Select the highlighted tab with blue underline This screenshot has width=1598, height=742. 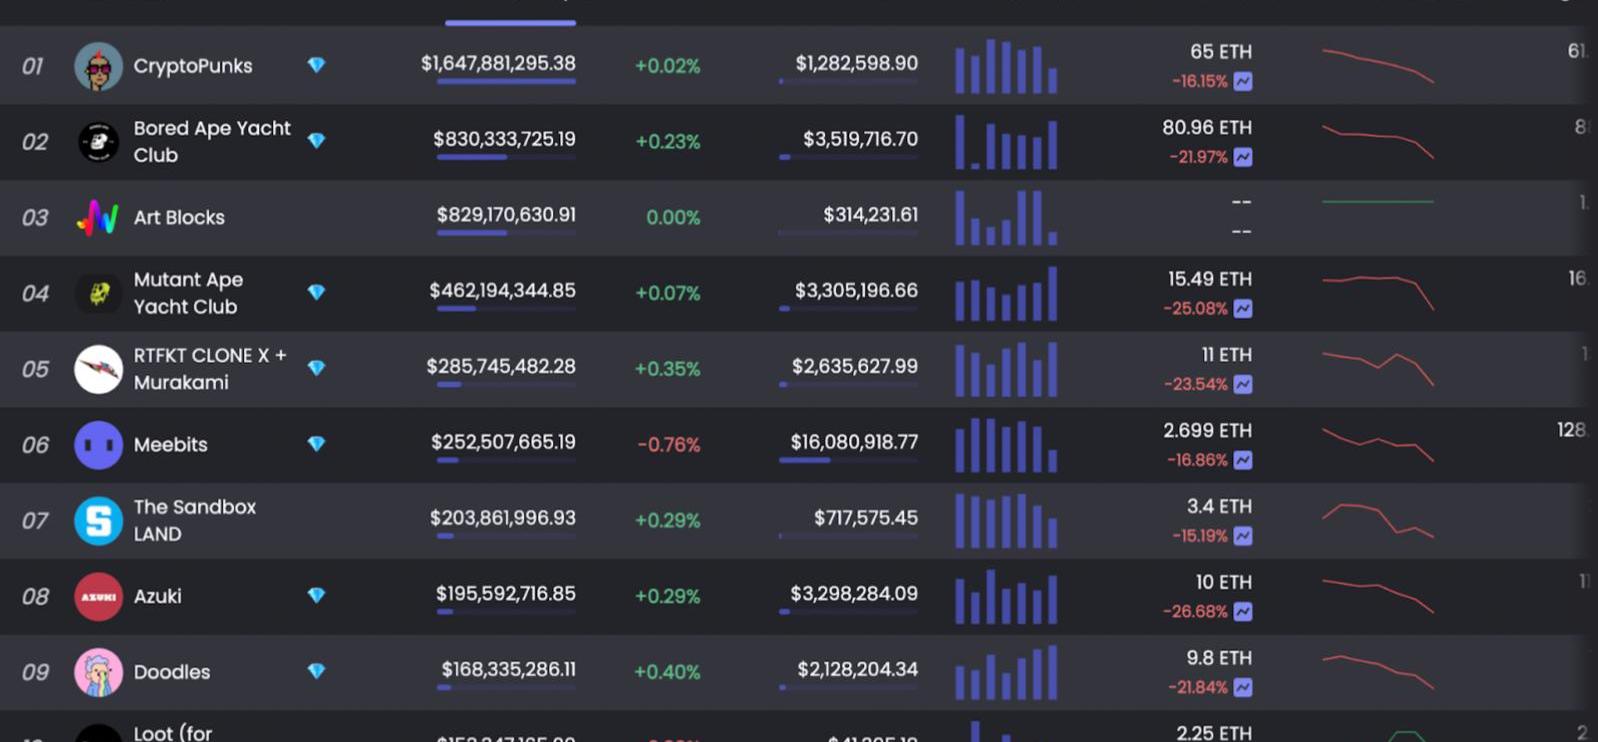[510, 14]
